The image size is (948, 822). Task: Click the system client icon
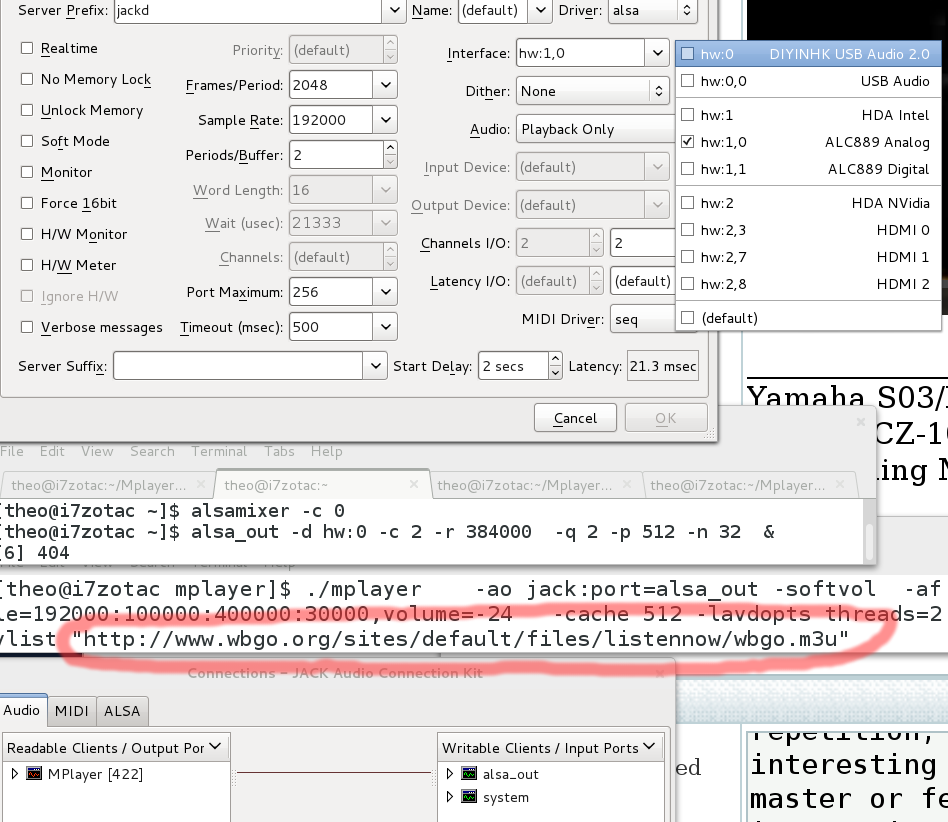[x=469, y=797]
